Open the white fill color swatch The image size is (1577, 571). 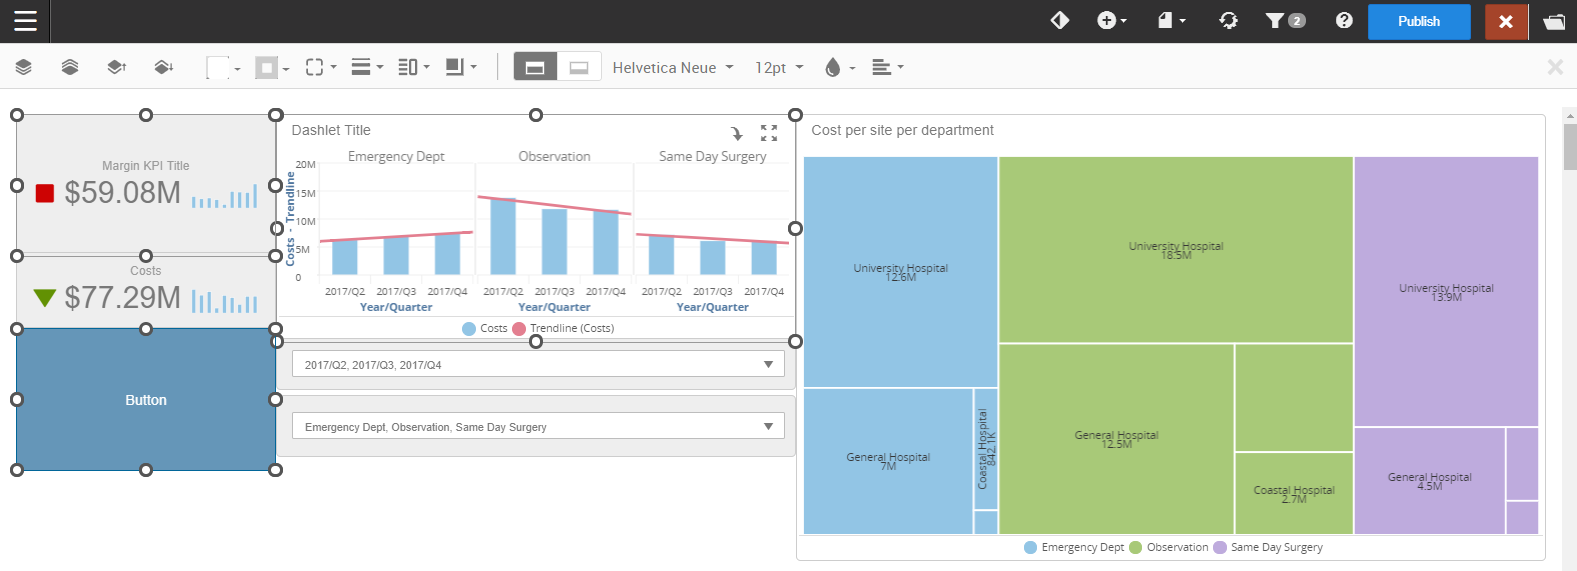tap(222, 67)
